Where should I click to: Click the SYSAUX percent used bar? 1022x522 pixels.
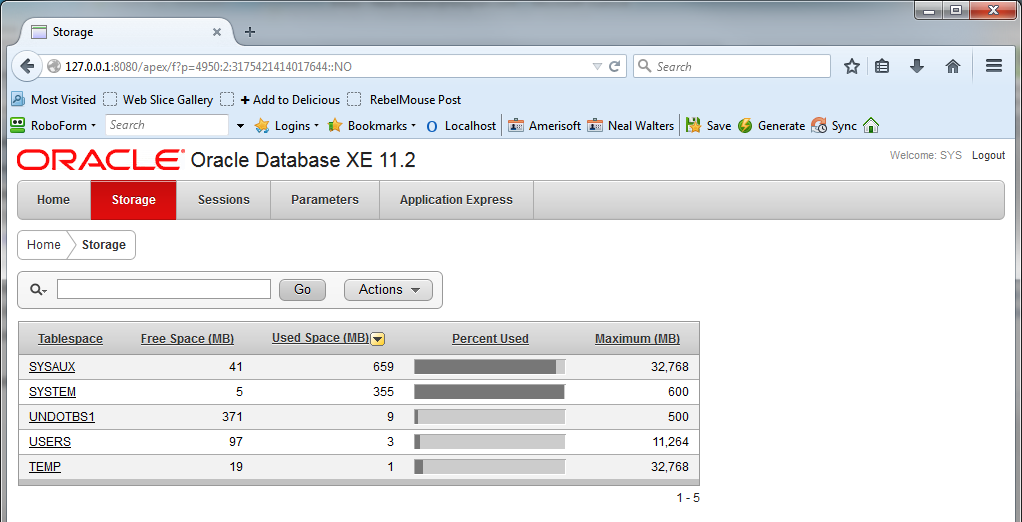click(489, 367)
